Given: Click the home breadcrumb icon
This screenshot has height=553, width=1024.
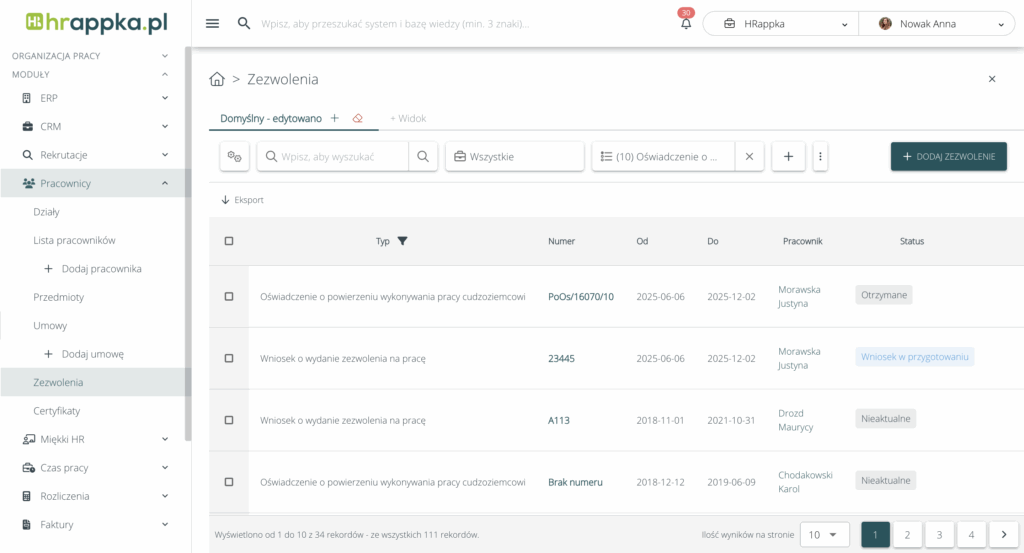Looking at the screenshot, I should coord(217,79).
